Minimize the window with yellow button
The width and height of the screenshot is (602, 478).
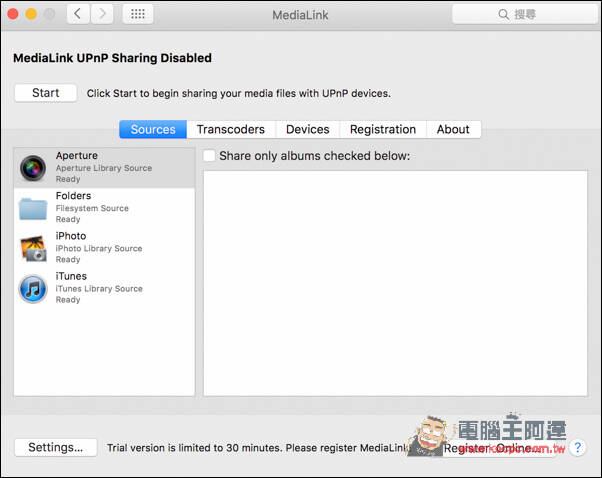coord(31,14)
